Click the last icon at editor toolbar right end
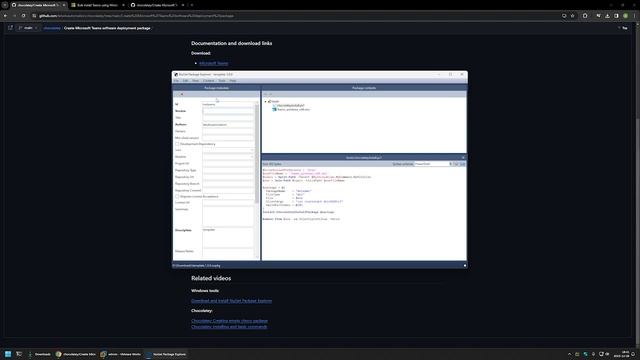Viewport: 640px width, 360px height. 462,164
